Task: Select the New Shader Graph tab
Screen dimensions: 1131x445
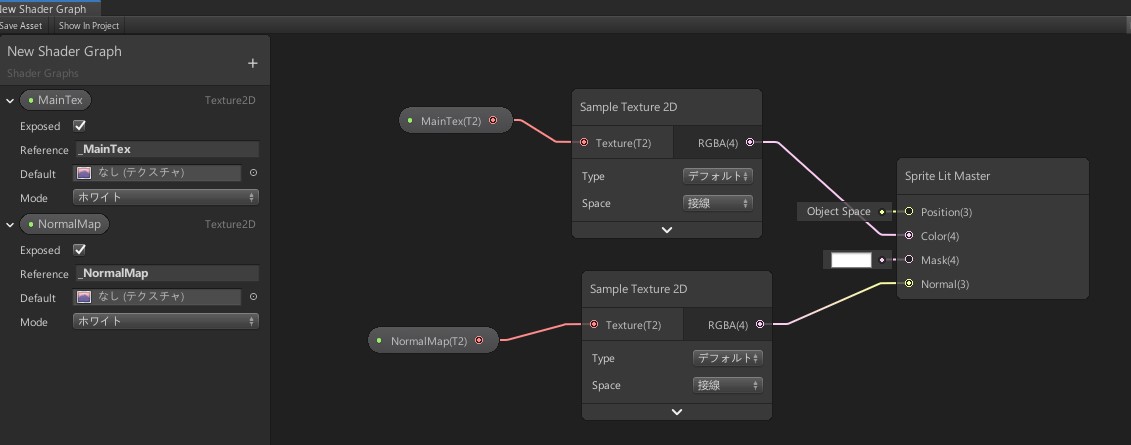Action: pos(45,9)
